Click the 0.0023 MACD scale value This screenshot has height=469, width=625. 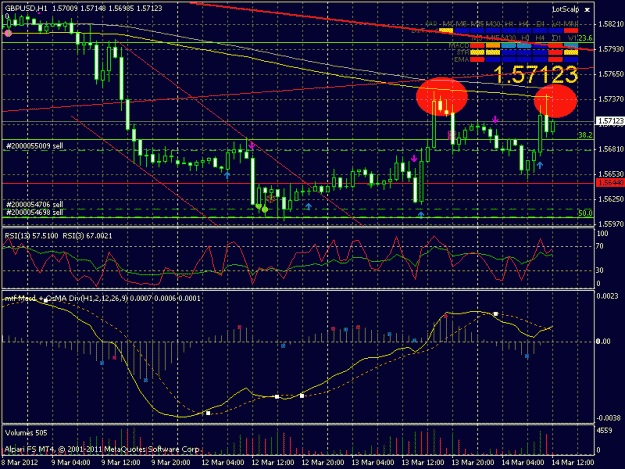click(x=607, y=296)
